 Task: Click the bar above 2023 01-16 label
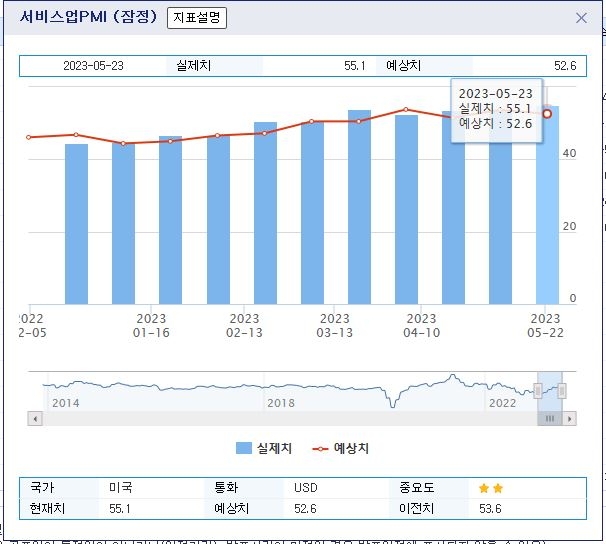(170, 220)
